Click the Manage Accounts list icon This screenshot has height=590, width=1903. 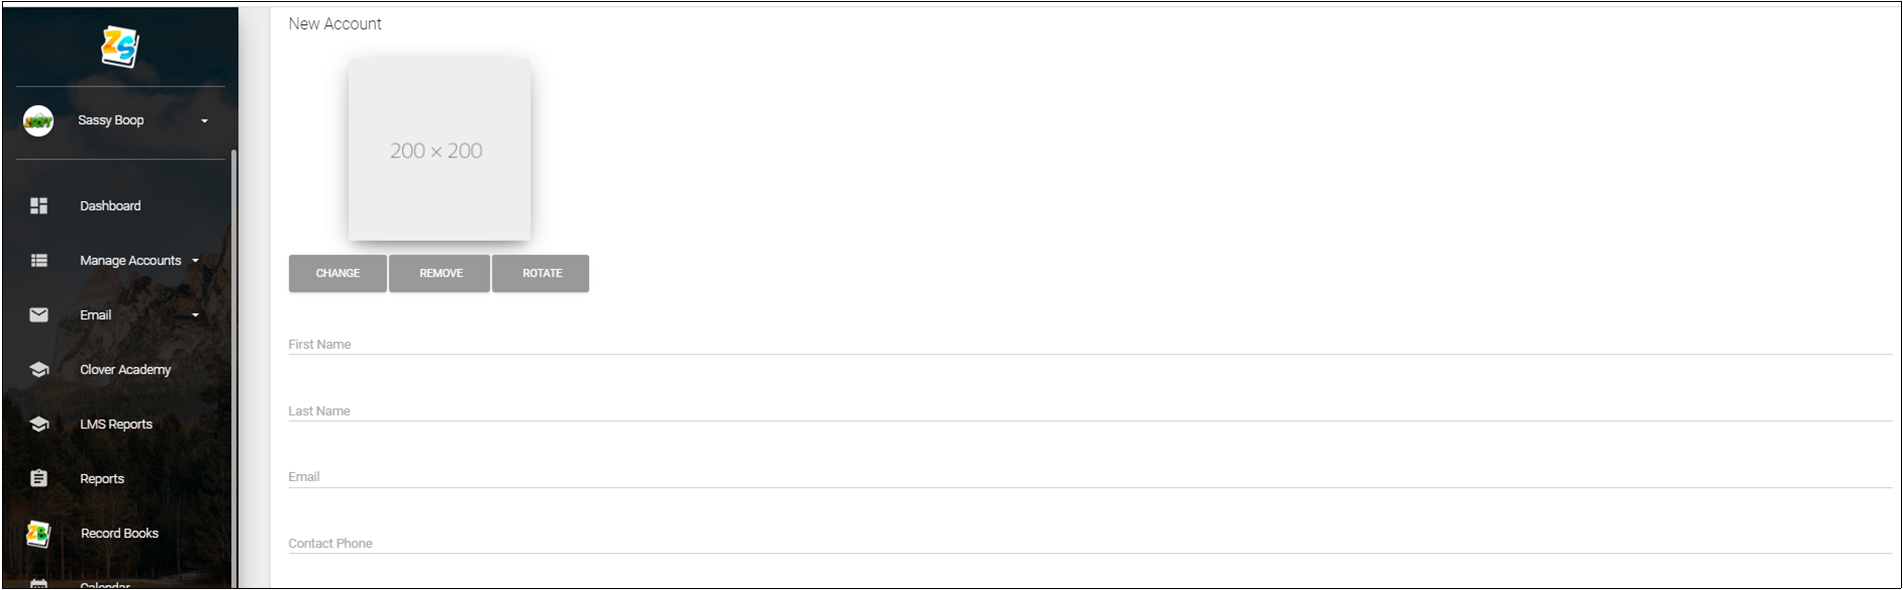point(39,260)
